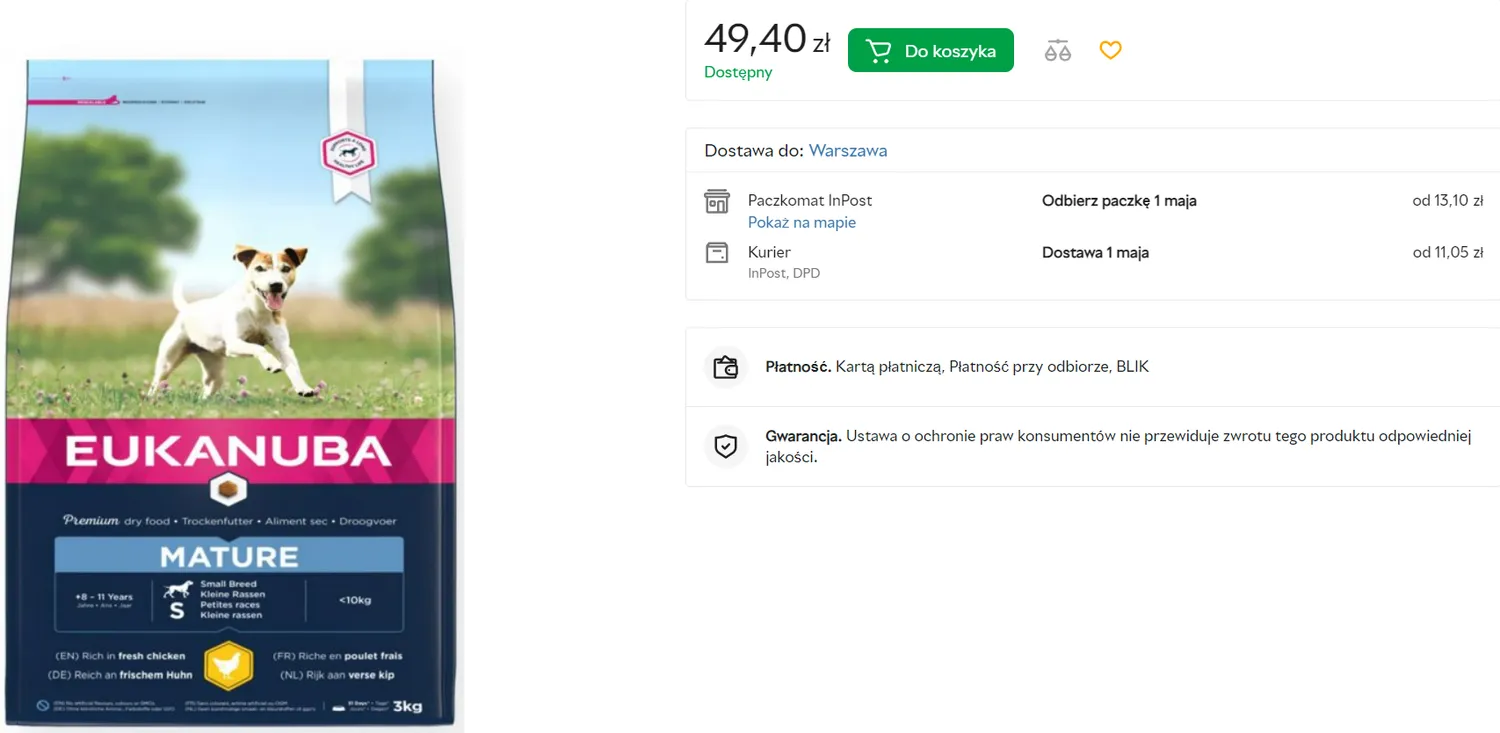The width and height of the screenshot is (1500, 733).
Task: Click the Kurier delivery option label
Action: 769,253
